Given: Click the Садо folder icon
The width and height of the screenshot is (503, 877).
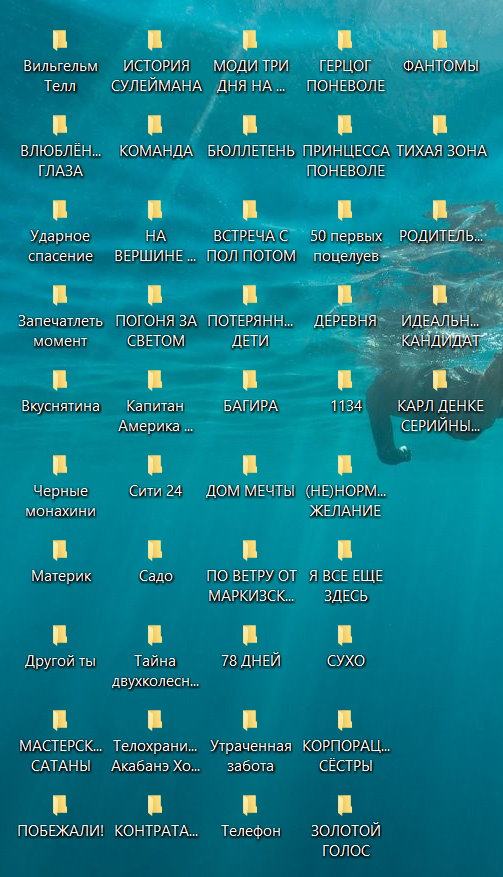Looking at the screenshot, I should [155, 550].
